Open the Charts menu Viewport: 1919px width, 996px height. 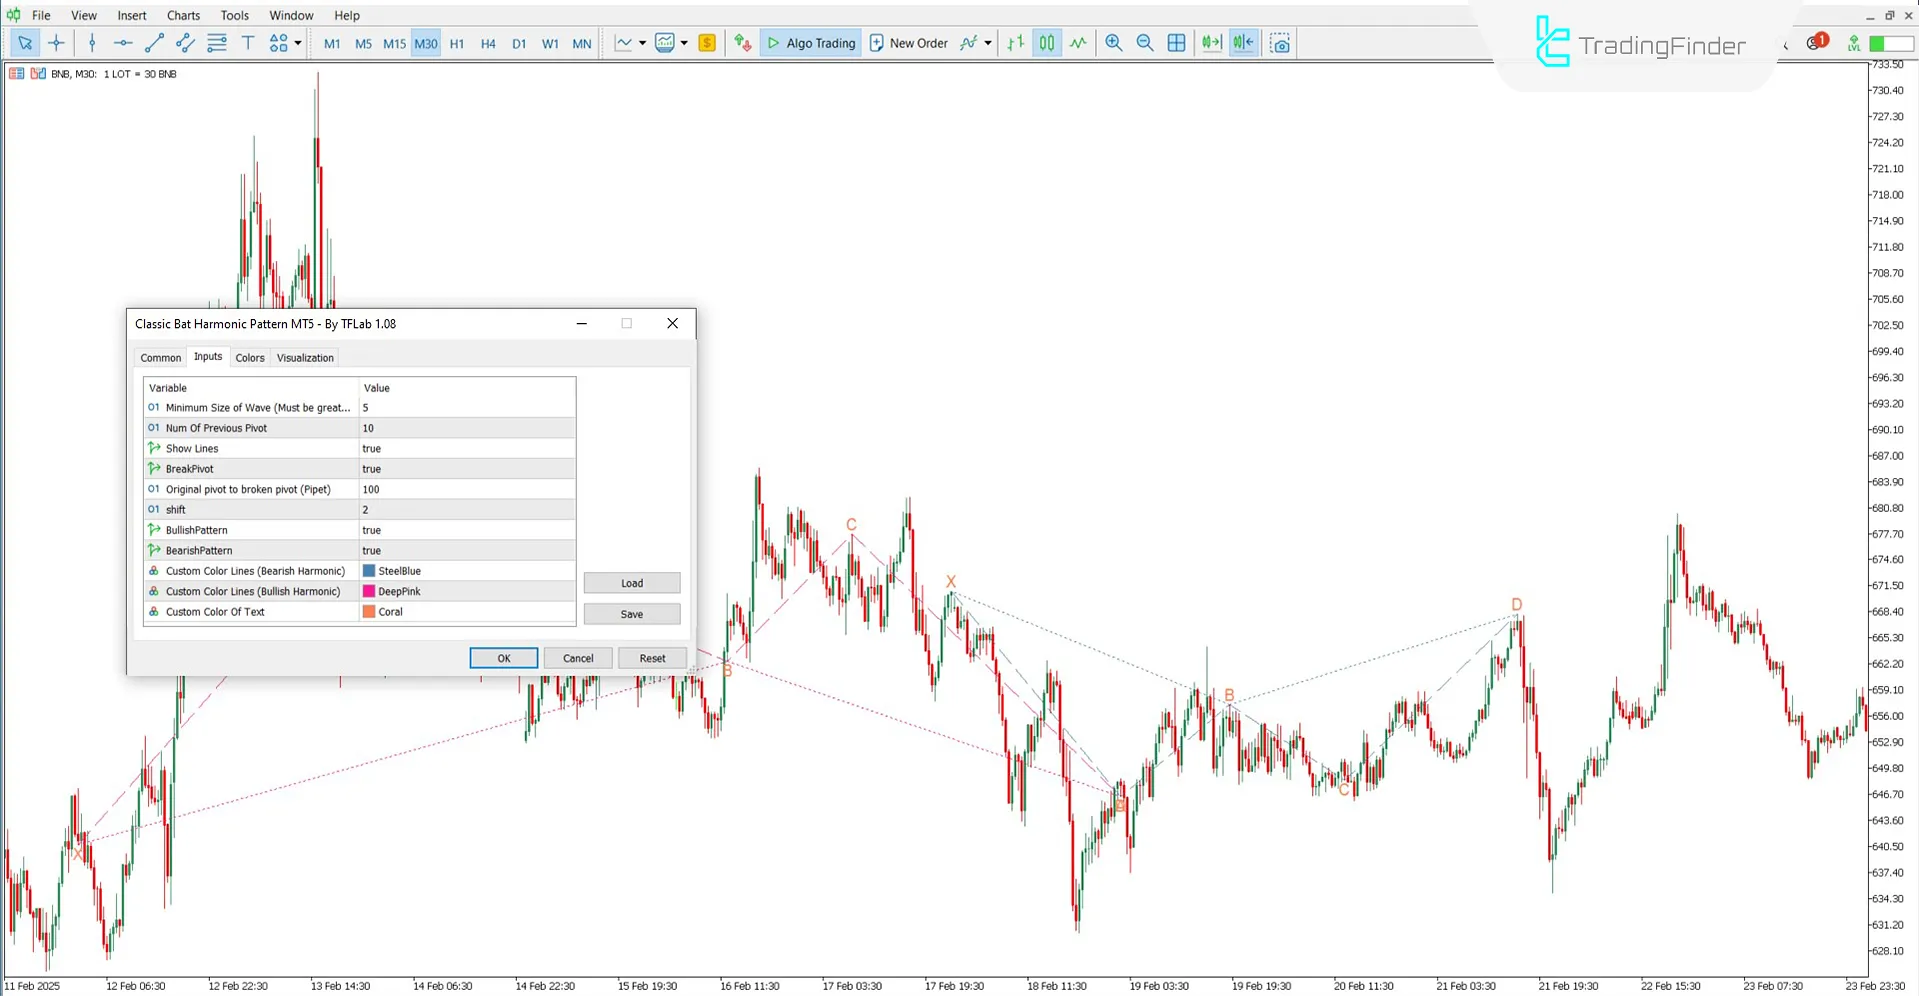[x=183, y=15]
